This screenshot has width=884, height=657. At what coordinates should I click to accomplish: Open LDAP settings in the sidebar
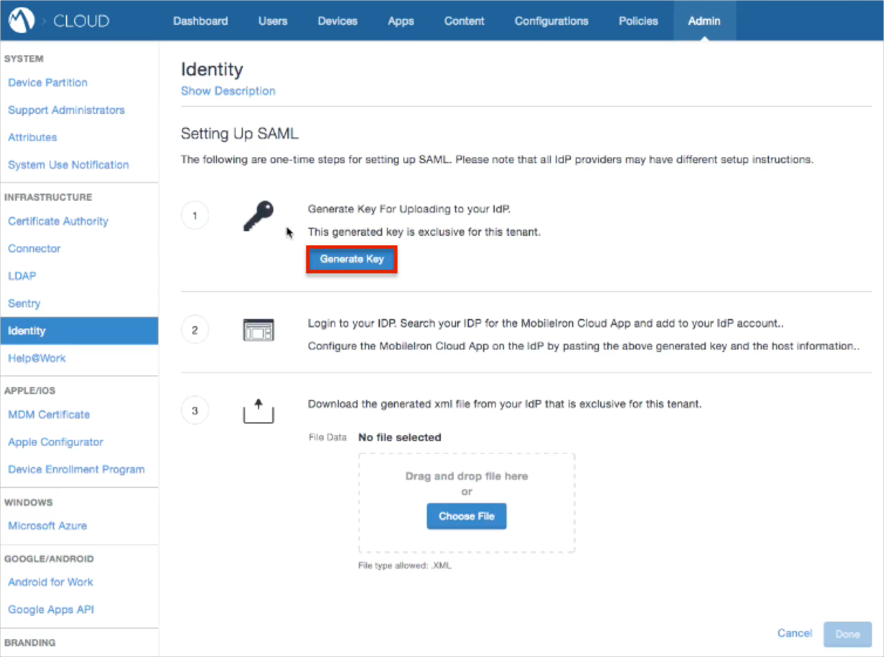point(22,276)
